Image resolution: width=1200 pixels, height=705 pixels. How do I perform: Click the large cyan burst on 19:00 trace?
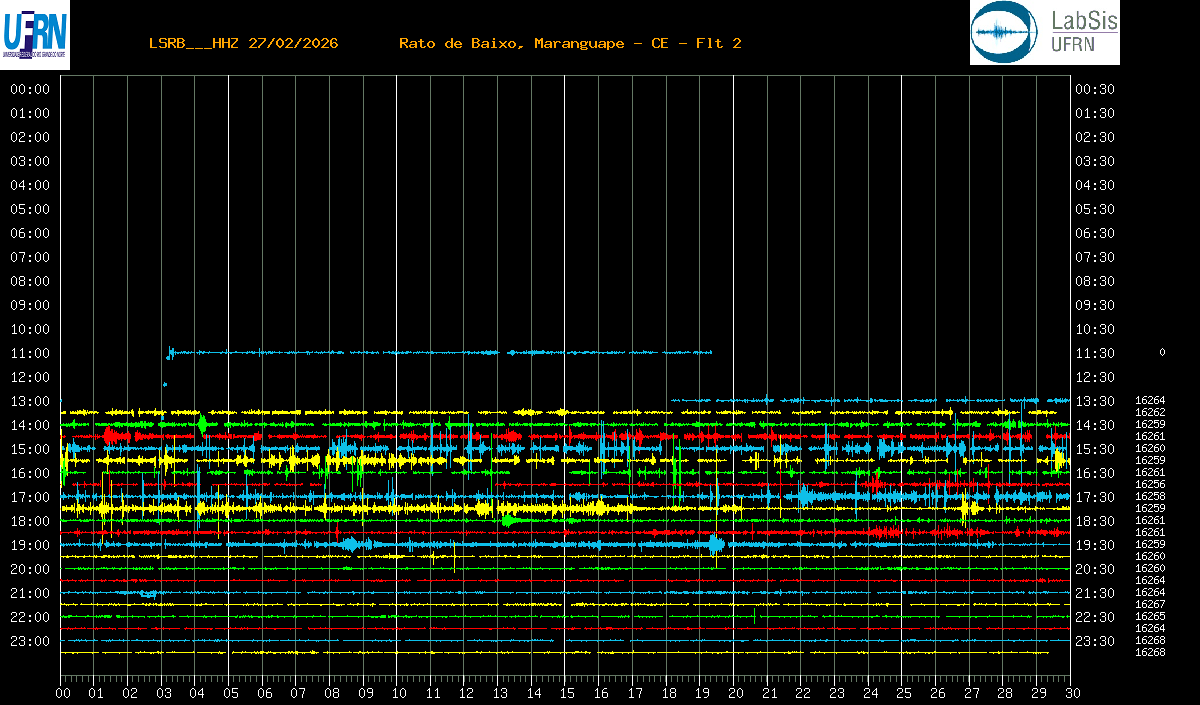pos(715,545)
